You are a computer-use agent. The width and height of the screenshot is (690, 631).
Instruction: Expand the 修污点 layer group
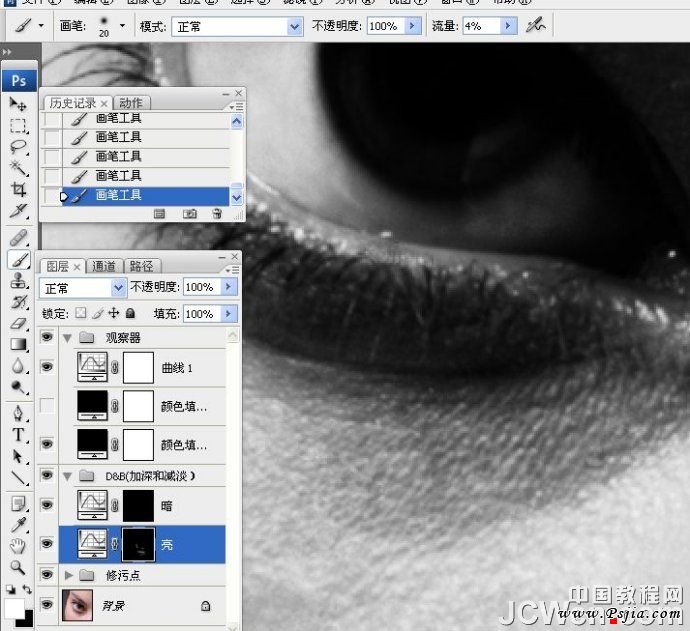68,575
